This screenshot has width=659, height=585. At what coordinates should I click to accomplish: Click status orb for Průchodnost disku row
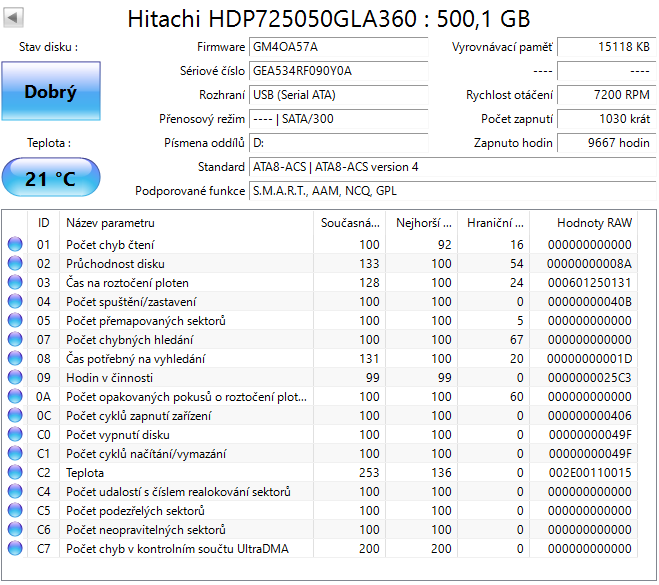click(15, 264)
